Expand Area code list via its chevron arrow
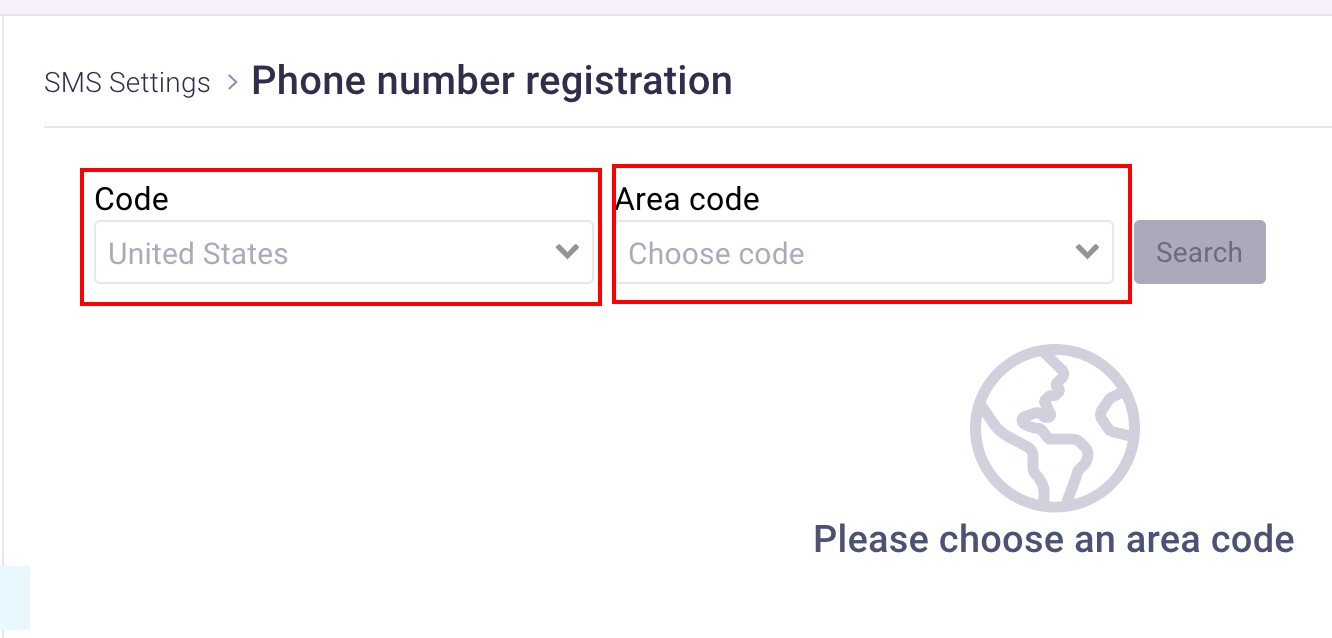This screenshot has width=1332, height=638. tap(1087, 252)
